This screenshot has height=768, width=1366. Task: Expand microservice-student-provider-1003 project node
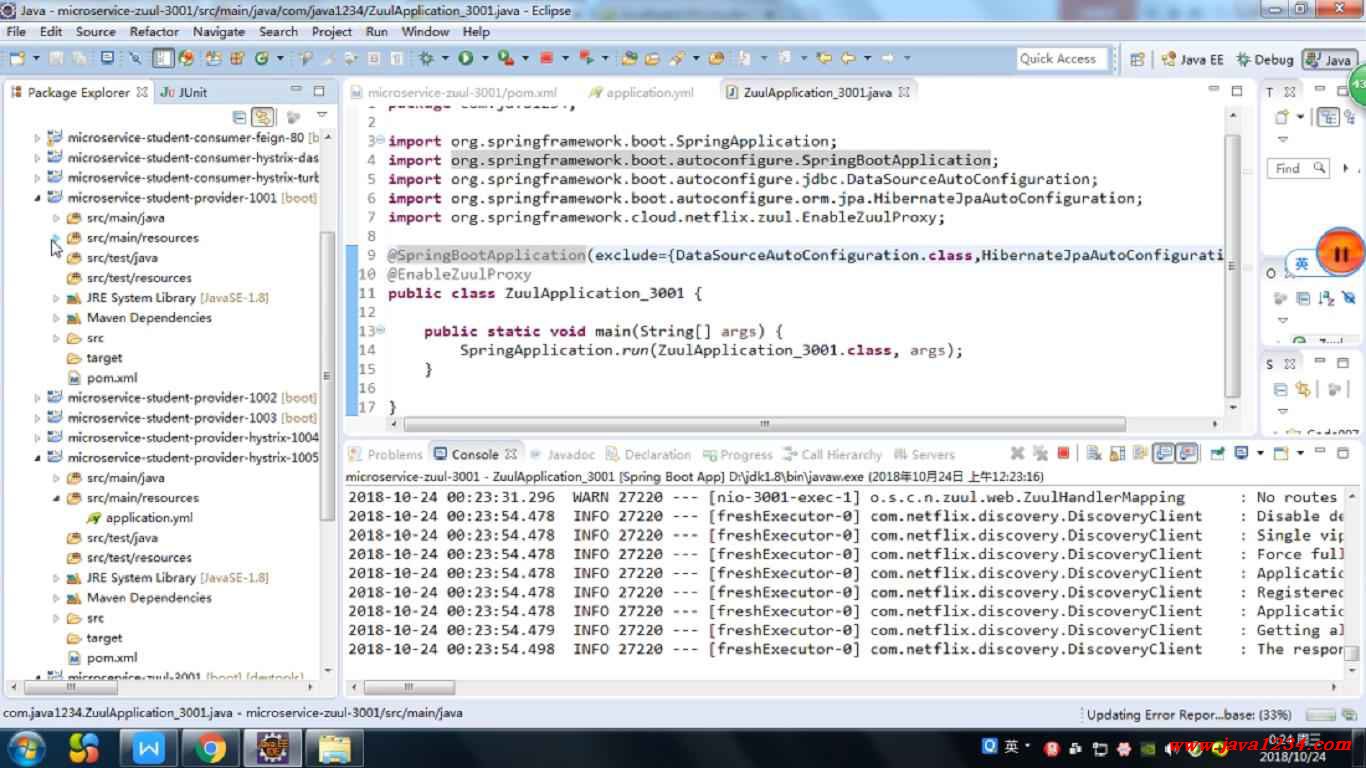(x=38, y=418)
